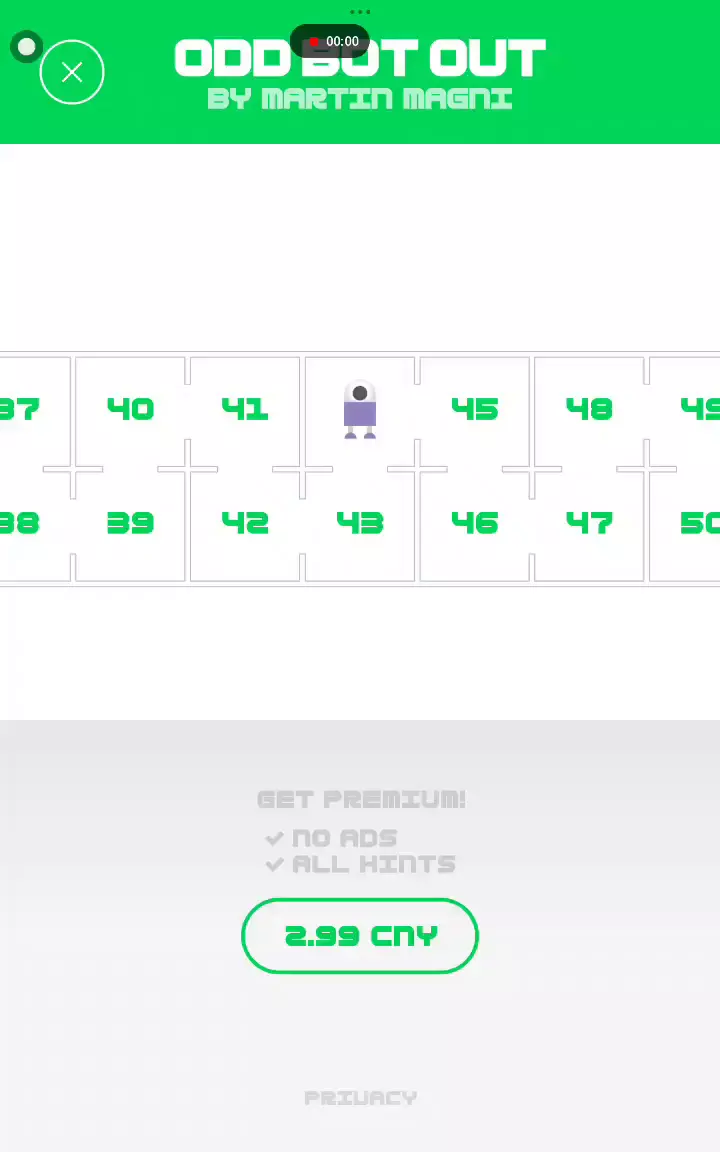Image resolution: width=720 pixels, height=1152 pixels.
Task: Select level 40 room
Action: coord(130,409)
